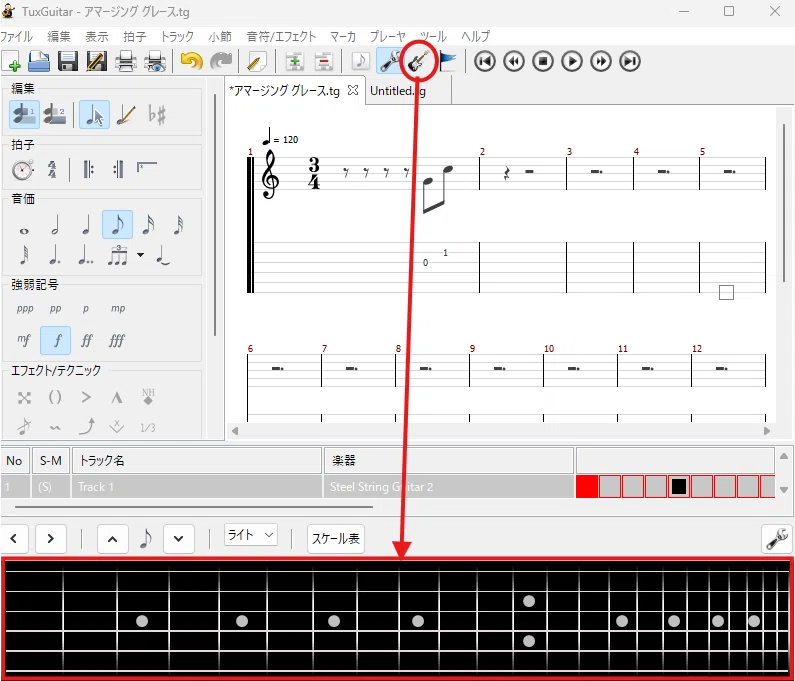
Task: Select quarter note duration
Action: tap(86, 225)
